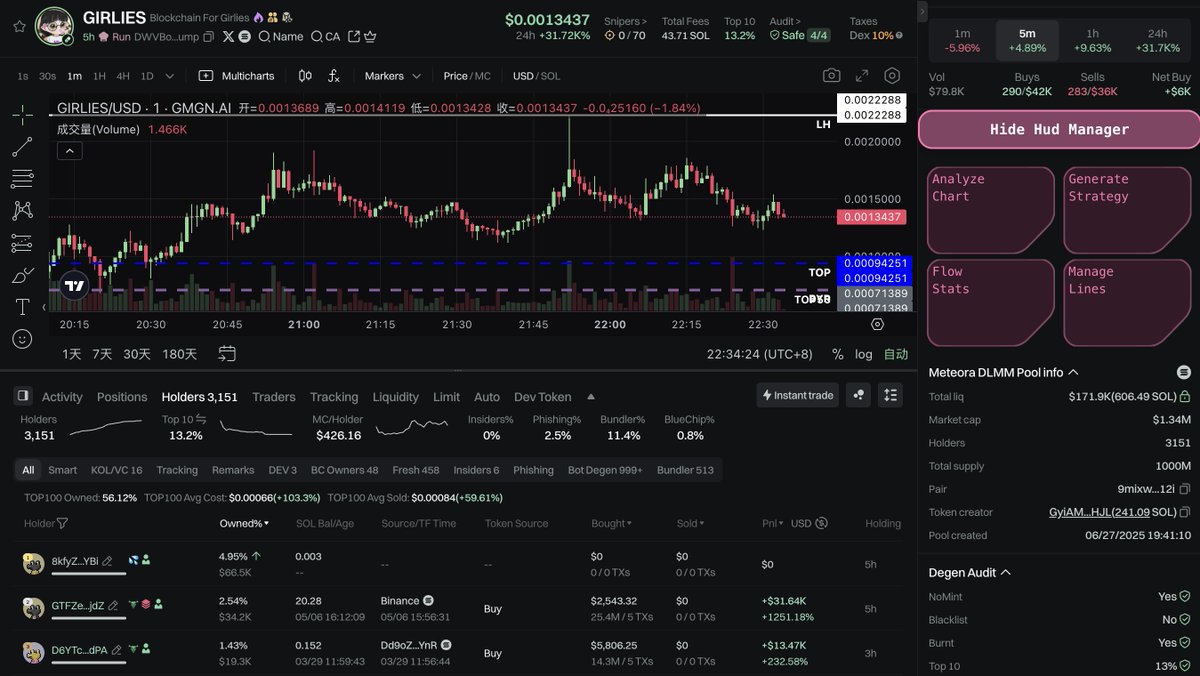Image resolution: width=1200 pixels, height=676 pixels.
Task: Open Flow Stats panel
Action: coord(991,303)
